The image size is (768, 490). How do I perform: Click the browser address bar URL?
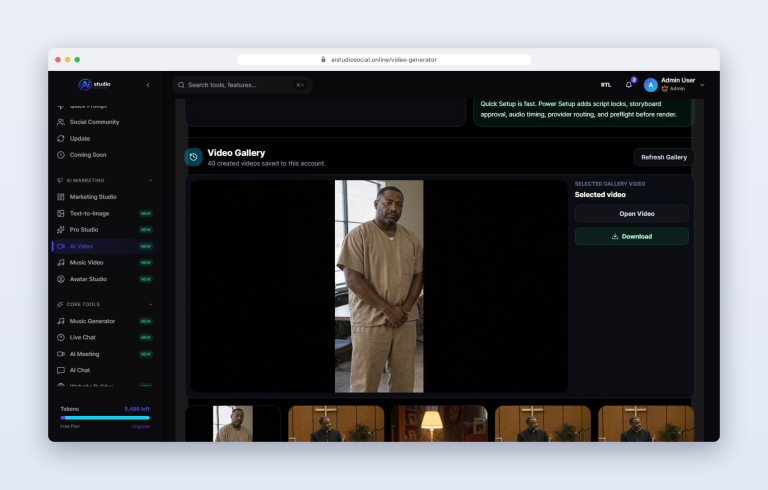384,60
